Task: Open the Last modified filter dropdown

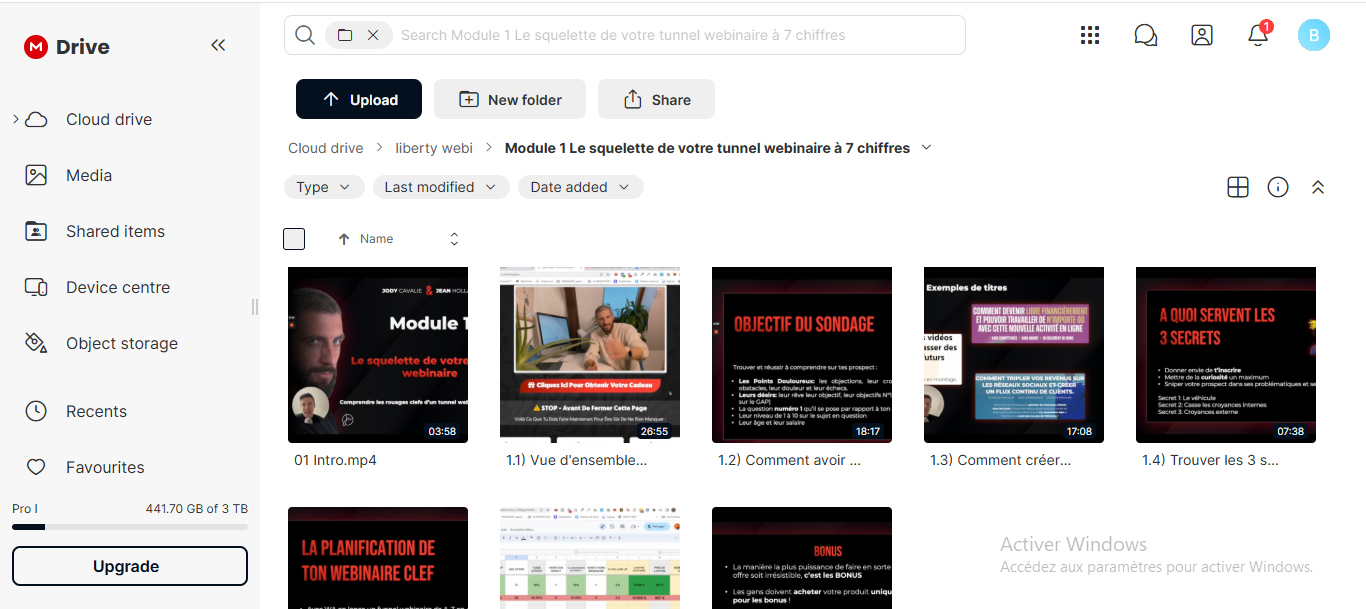Action: tap(441, 187)
